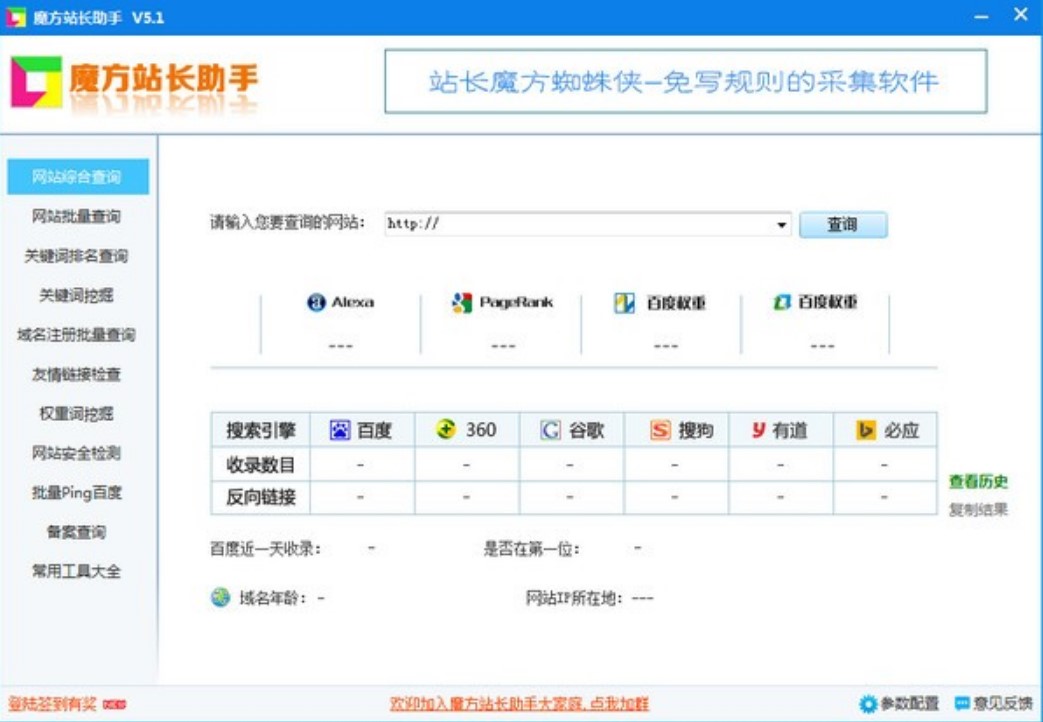The image size is (1043, 722).
Task: Click the Baidu paw icon in table
Action: (340, 431)
